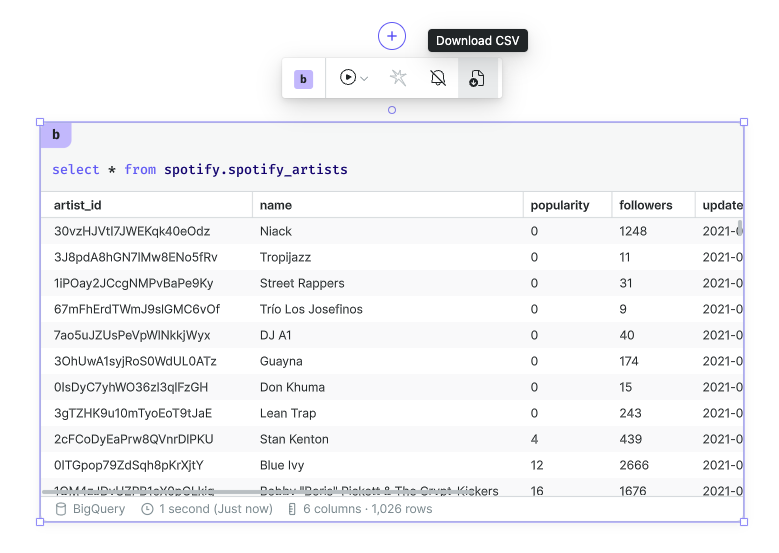The width and height of the screenshot is (779, 553).
Task: Click the BigQuery database icon in footer
Action: click(61, 509)
